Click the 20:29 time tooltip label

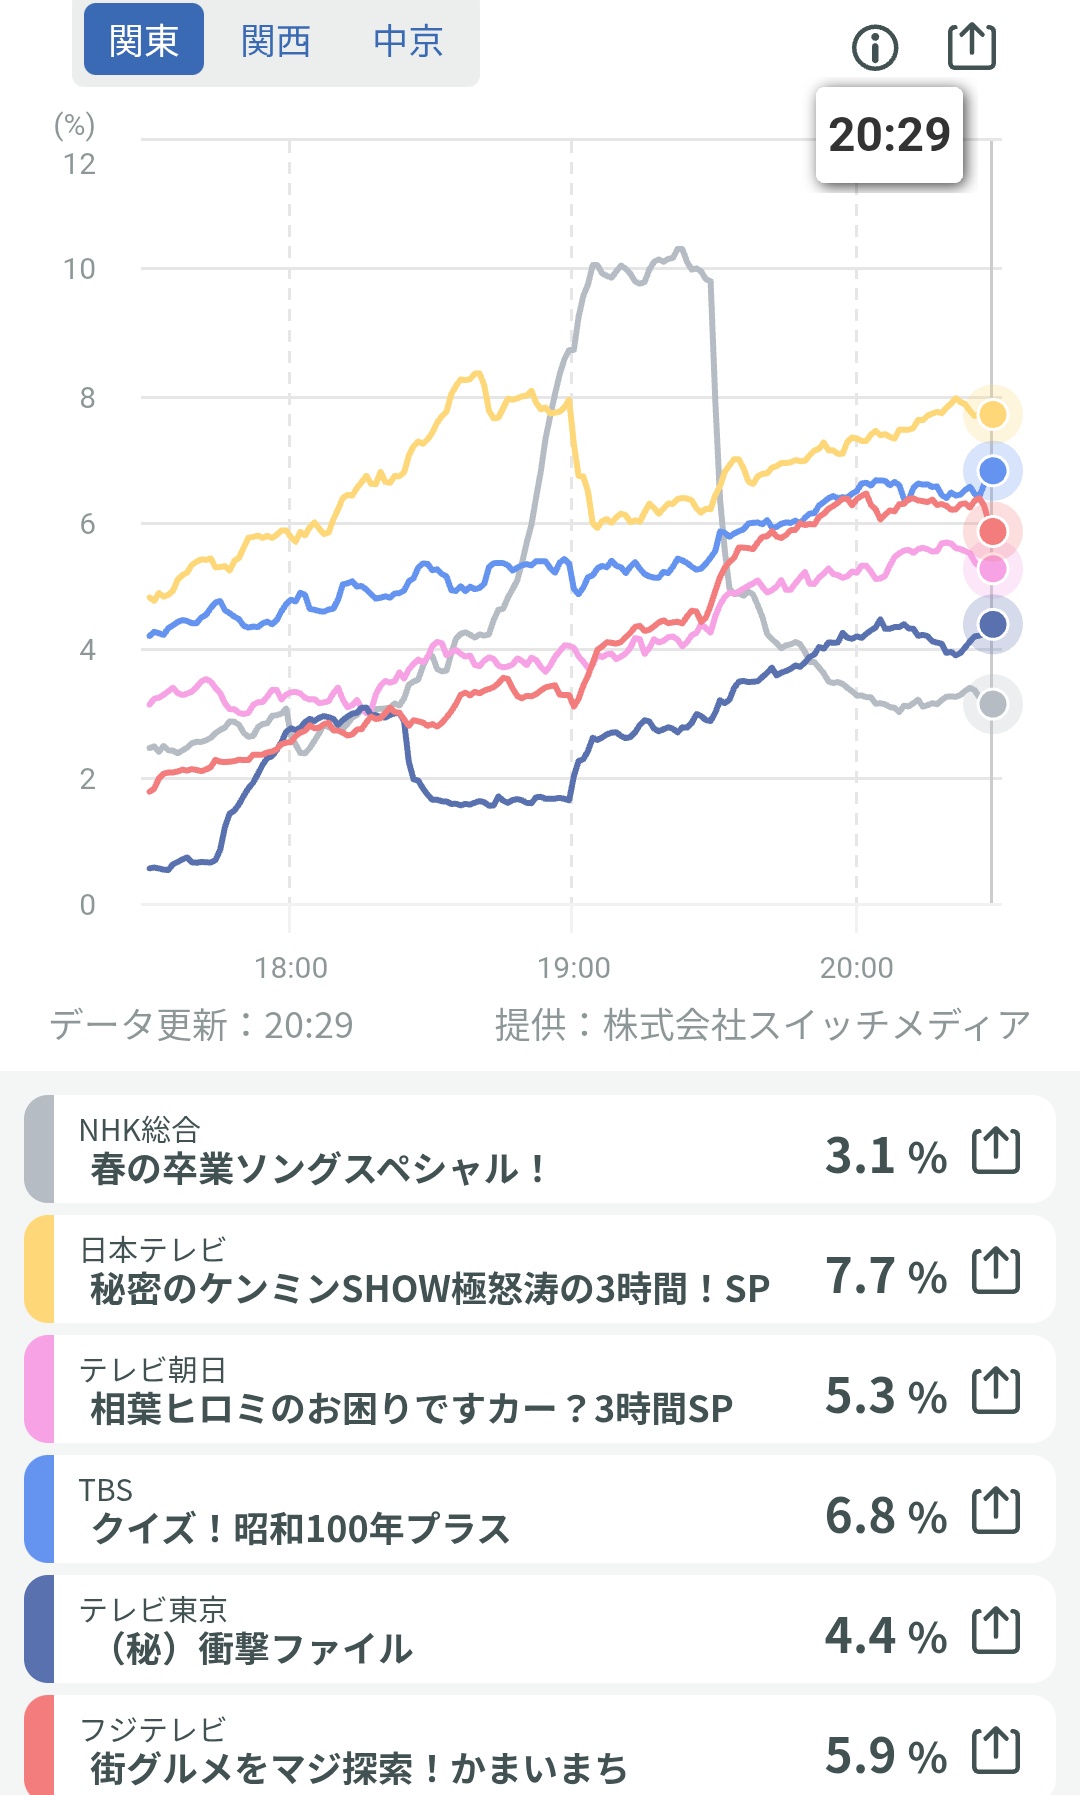tap(889, 135)
